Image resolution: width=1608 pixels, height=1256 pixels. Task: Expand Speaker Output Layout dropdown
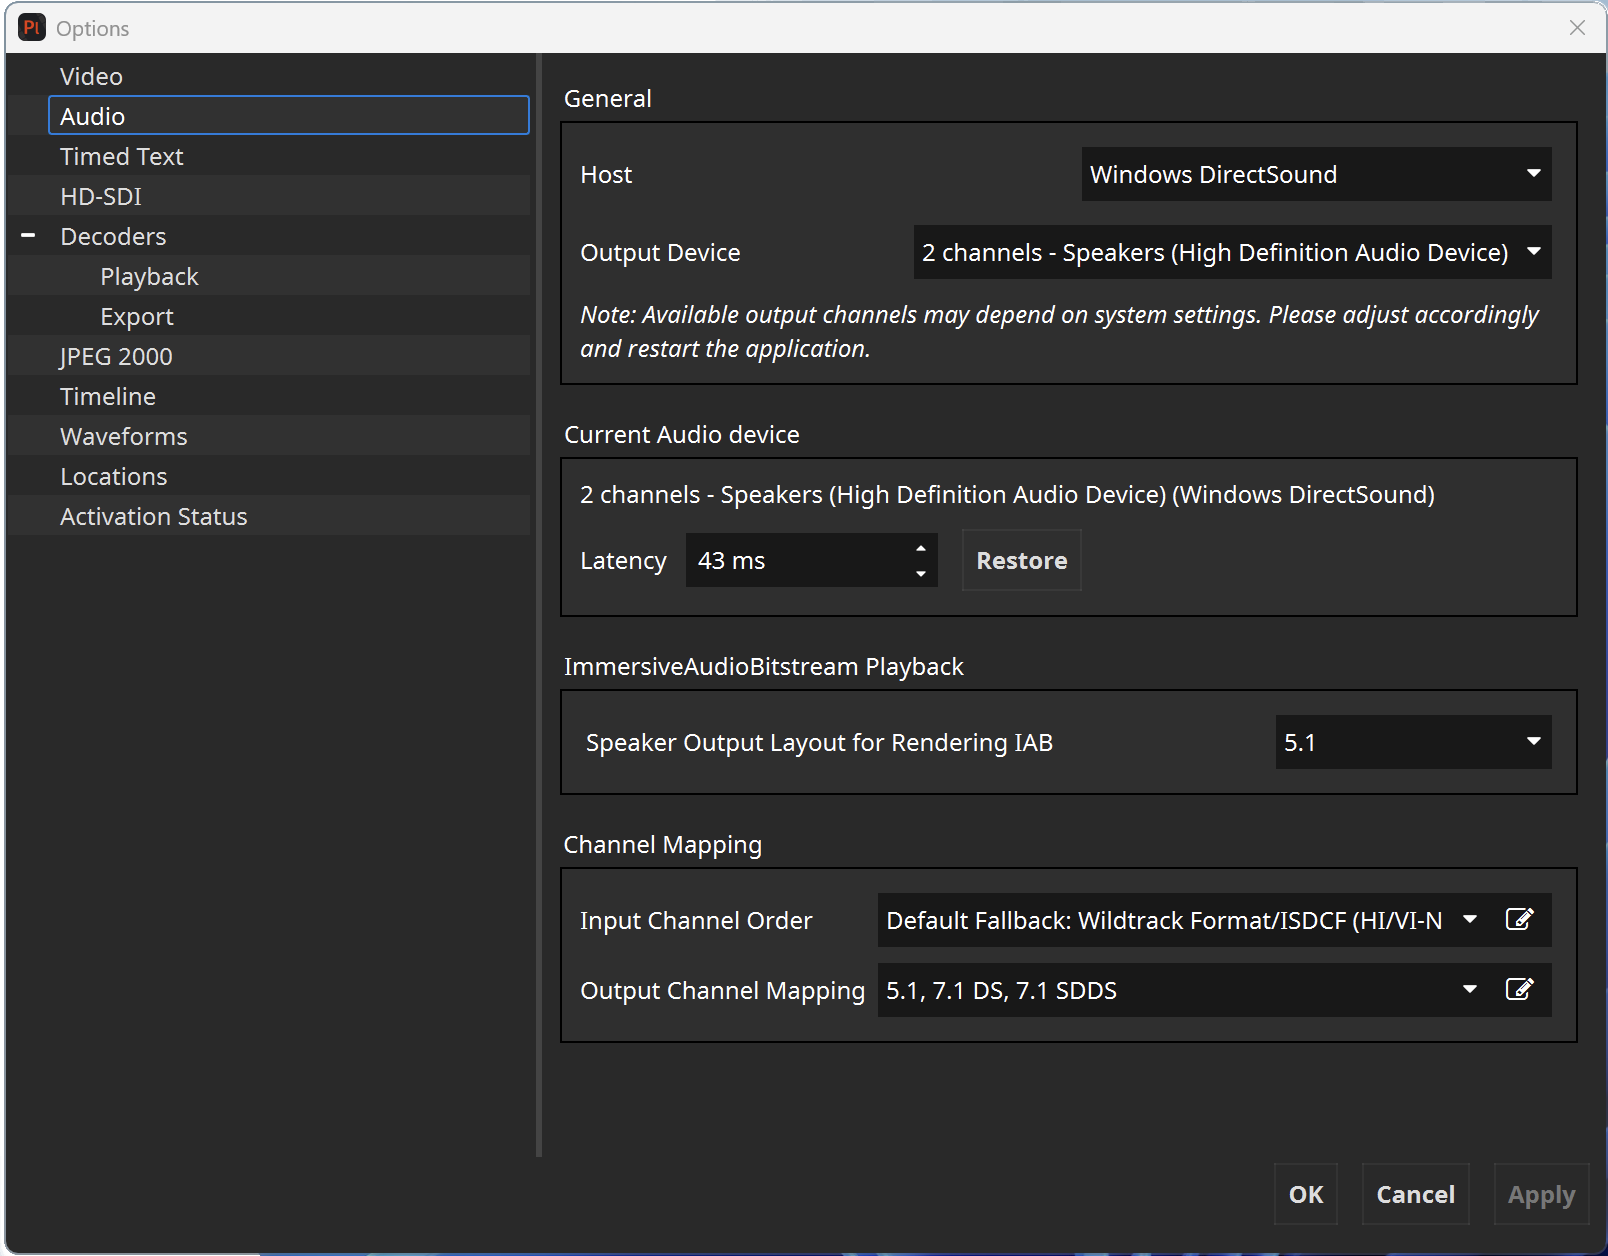coord(1412,742)
